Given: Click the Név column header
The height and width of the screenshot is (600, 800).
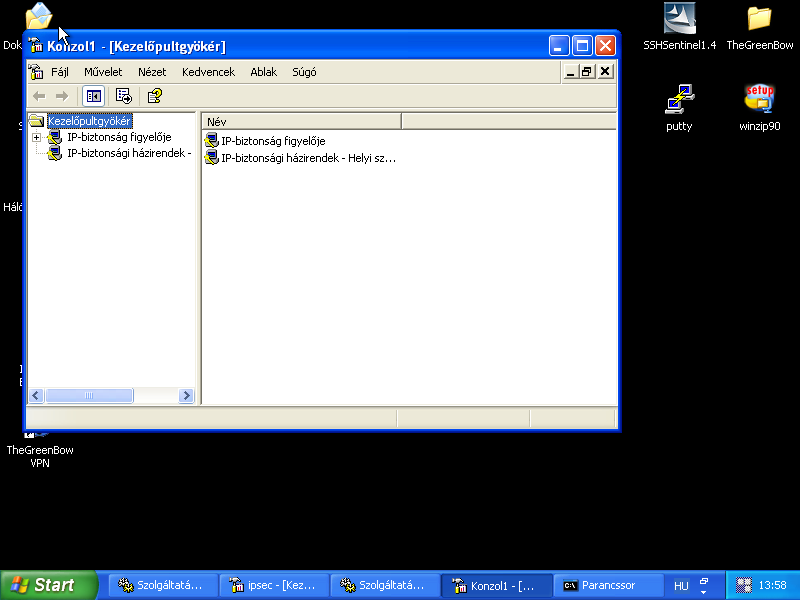Looking at the screenshot, I should 302,121.
